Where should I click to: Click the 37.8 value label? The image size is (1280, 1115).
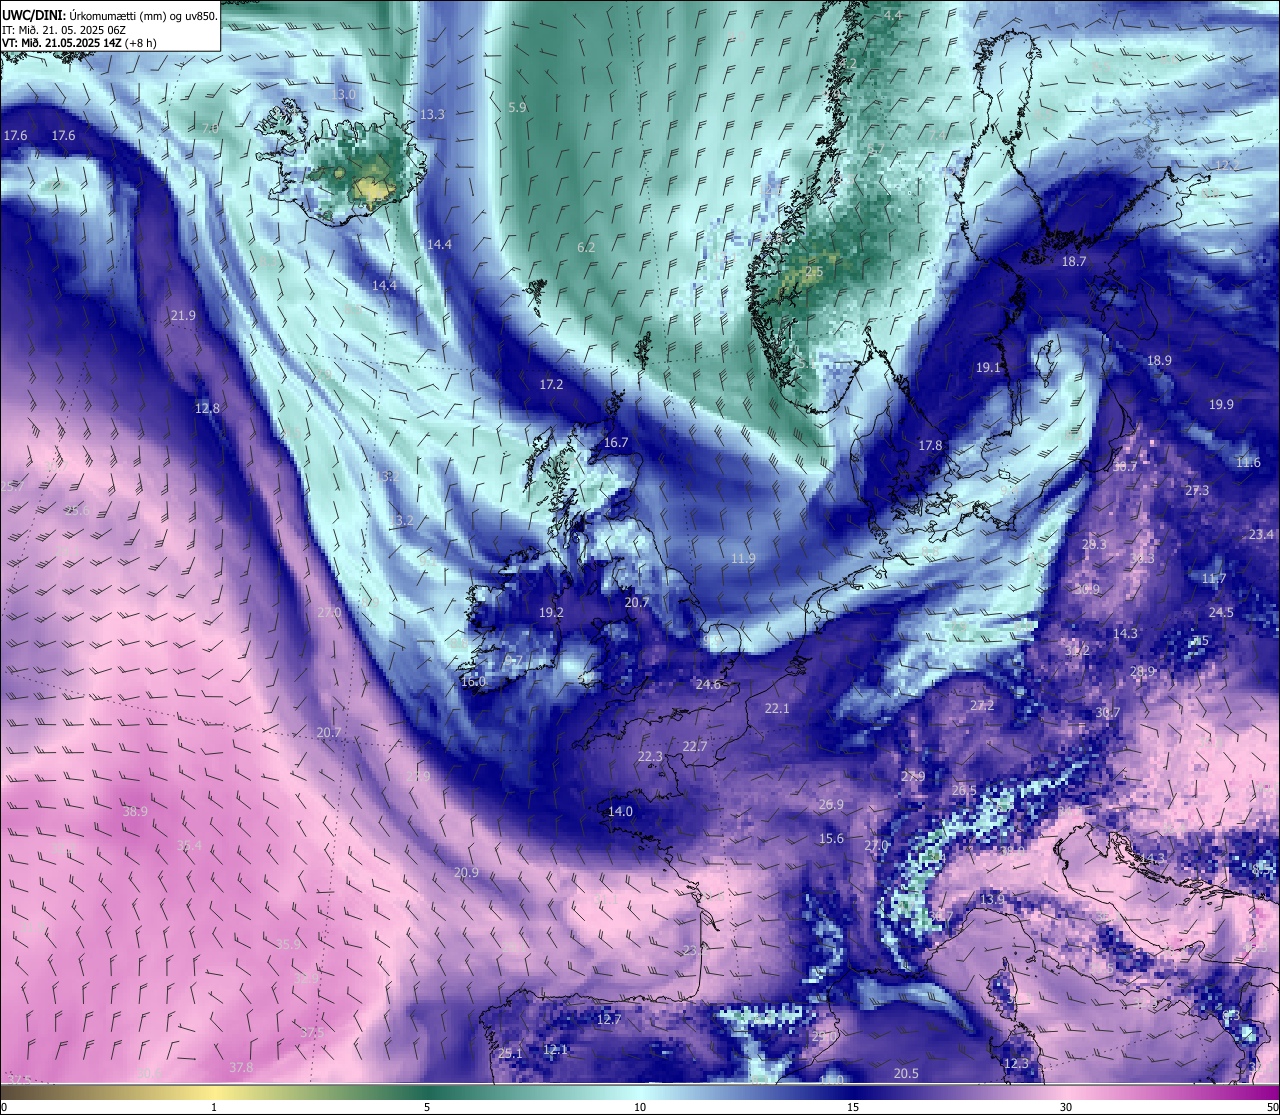[241, 1067]
